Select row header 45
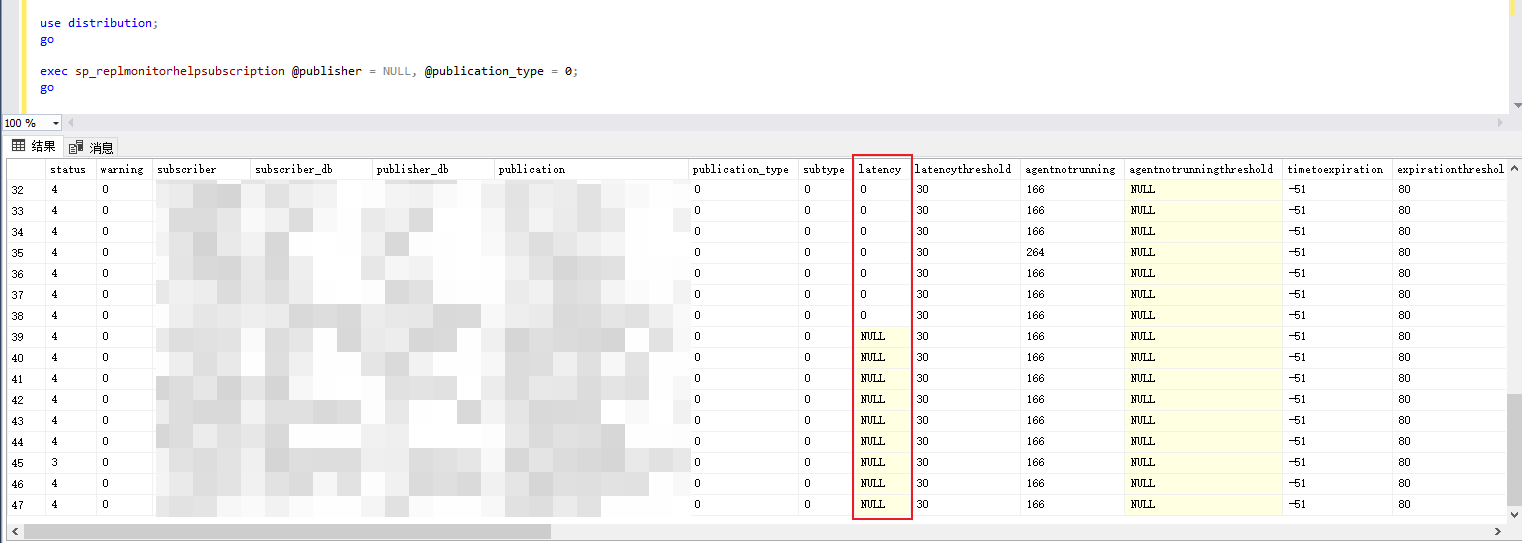This screenshot has height=543, width=1522. point(26,463)
